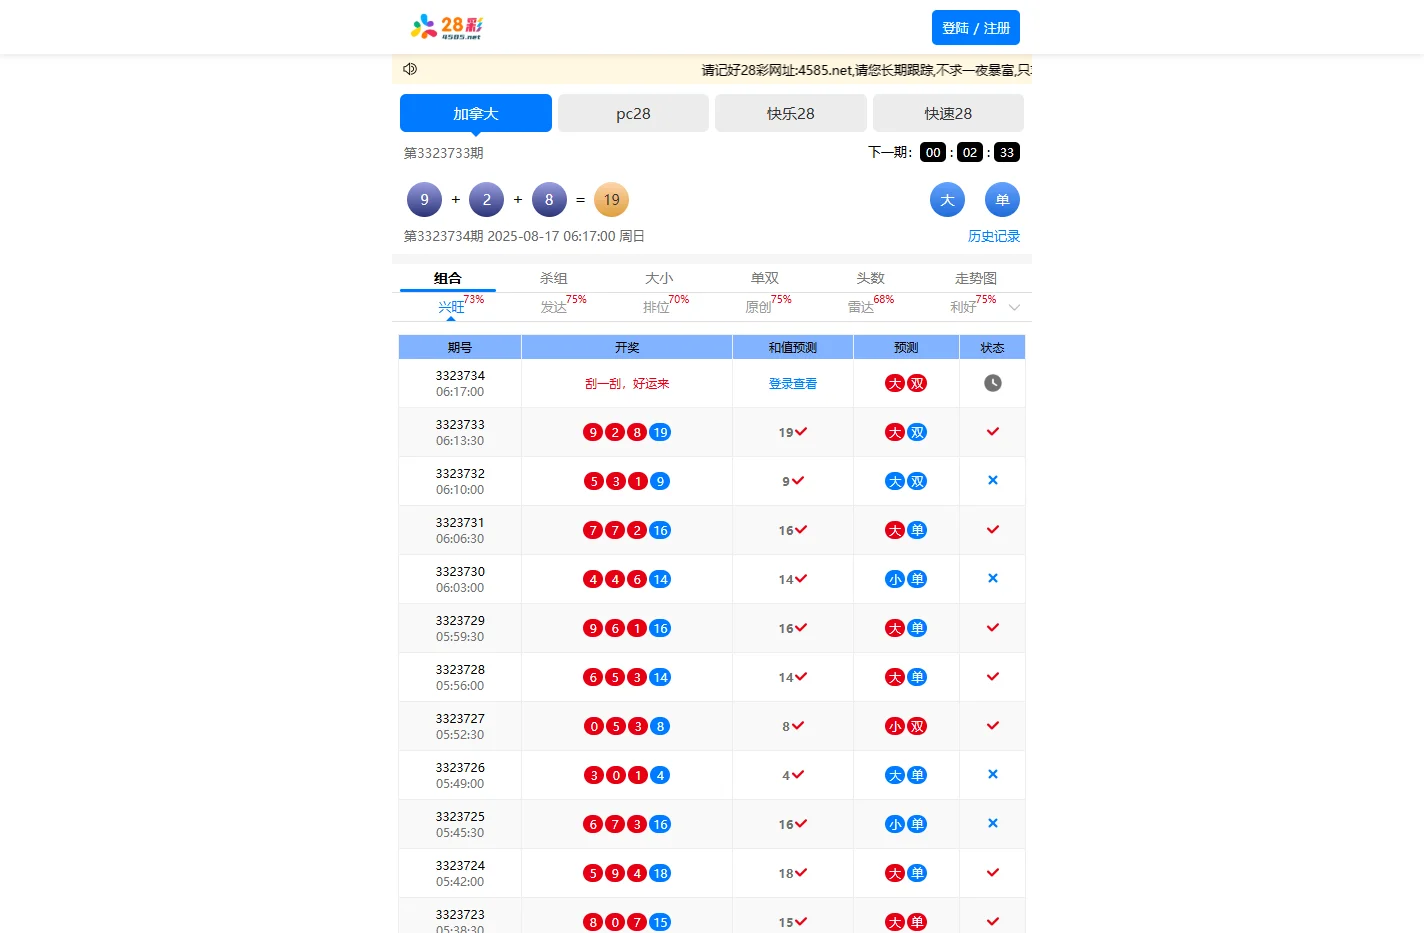Click the blue X status for row 3323725
This screenshot has height=933, width=1424.
[x=993, y=823]
